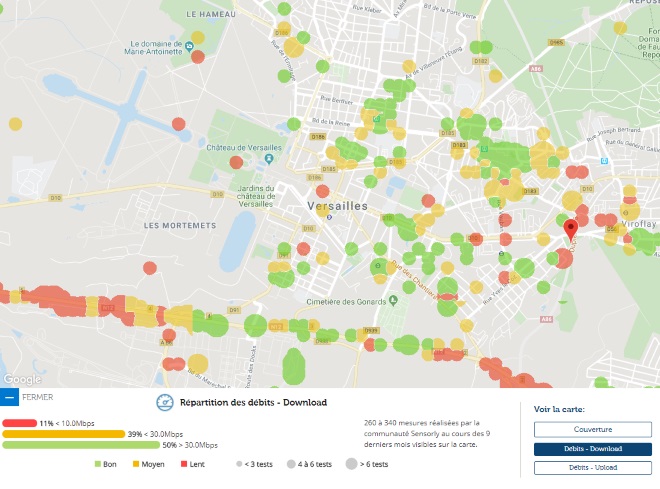The image size is (660, 489).
Task: Switch to Débits - Upload map
Action: pyautogui.click(x=593, y=468)
